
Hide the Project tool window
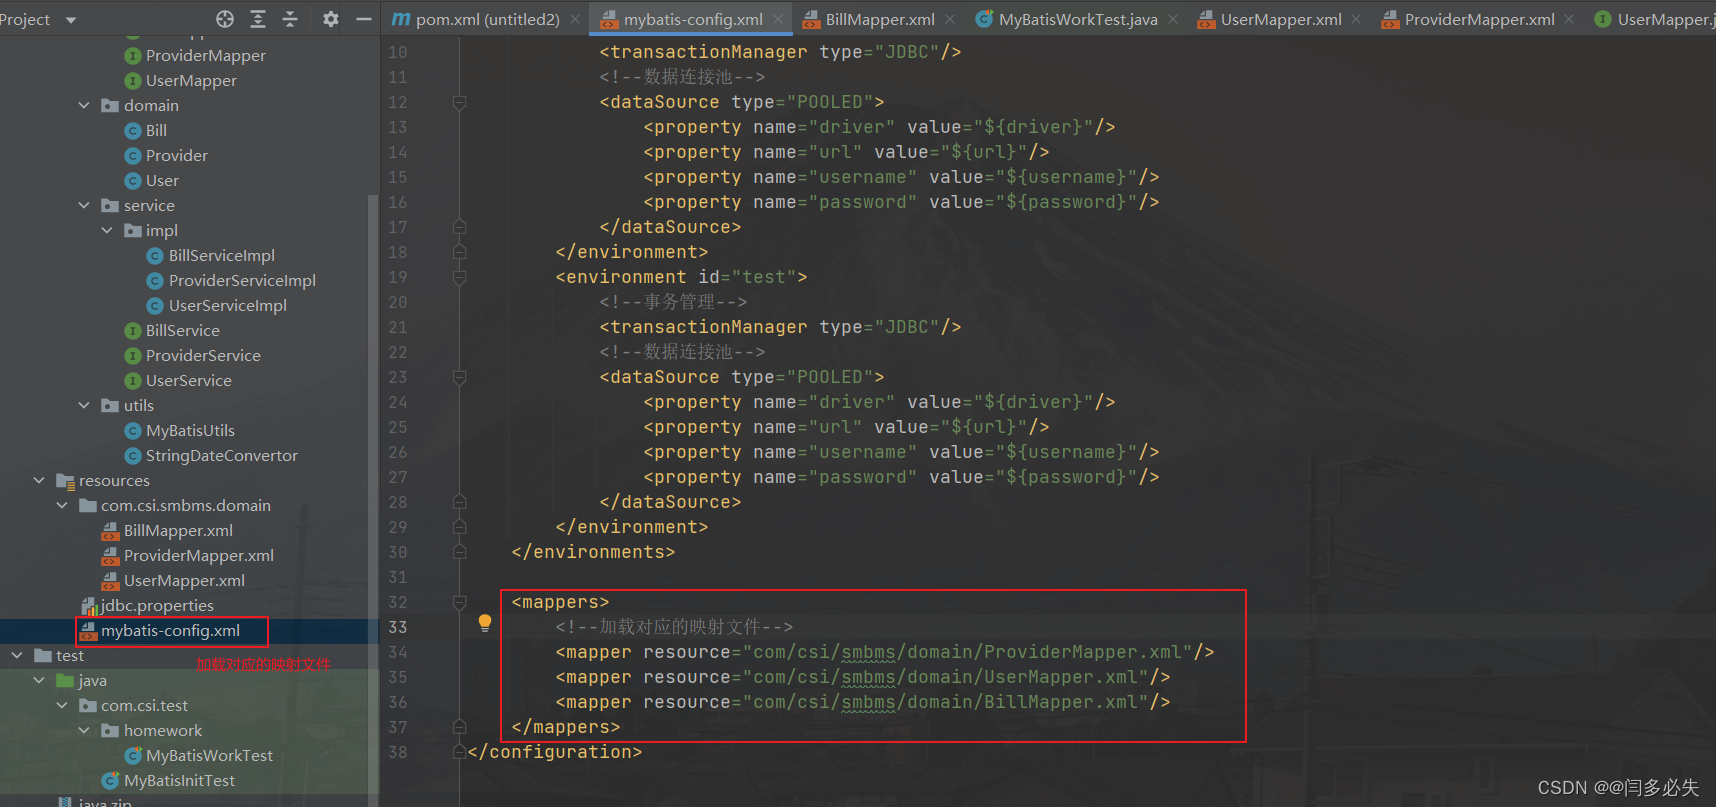pos(364,19)
